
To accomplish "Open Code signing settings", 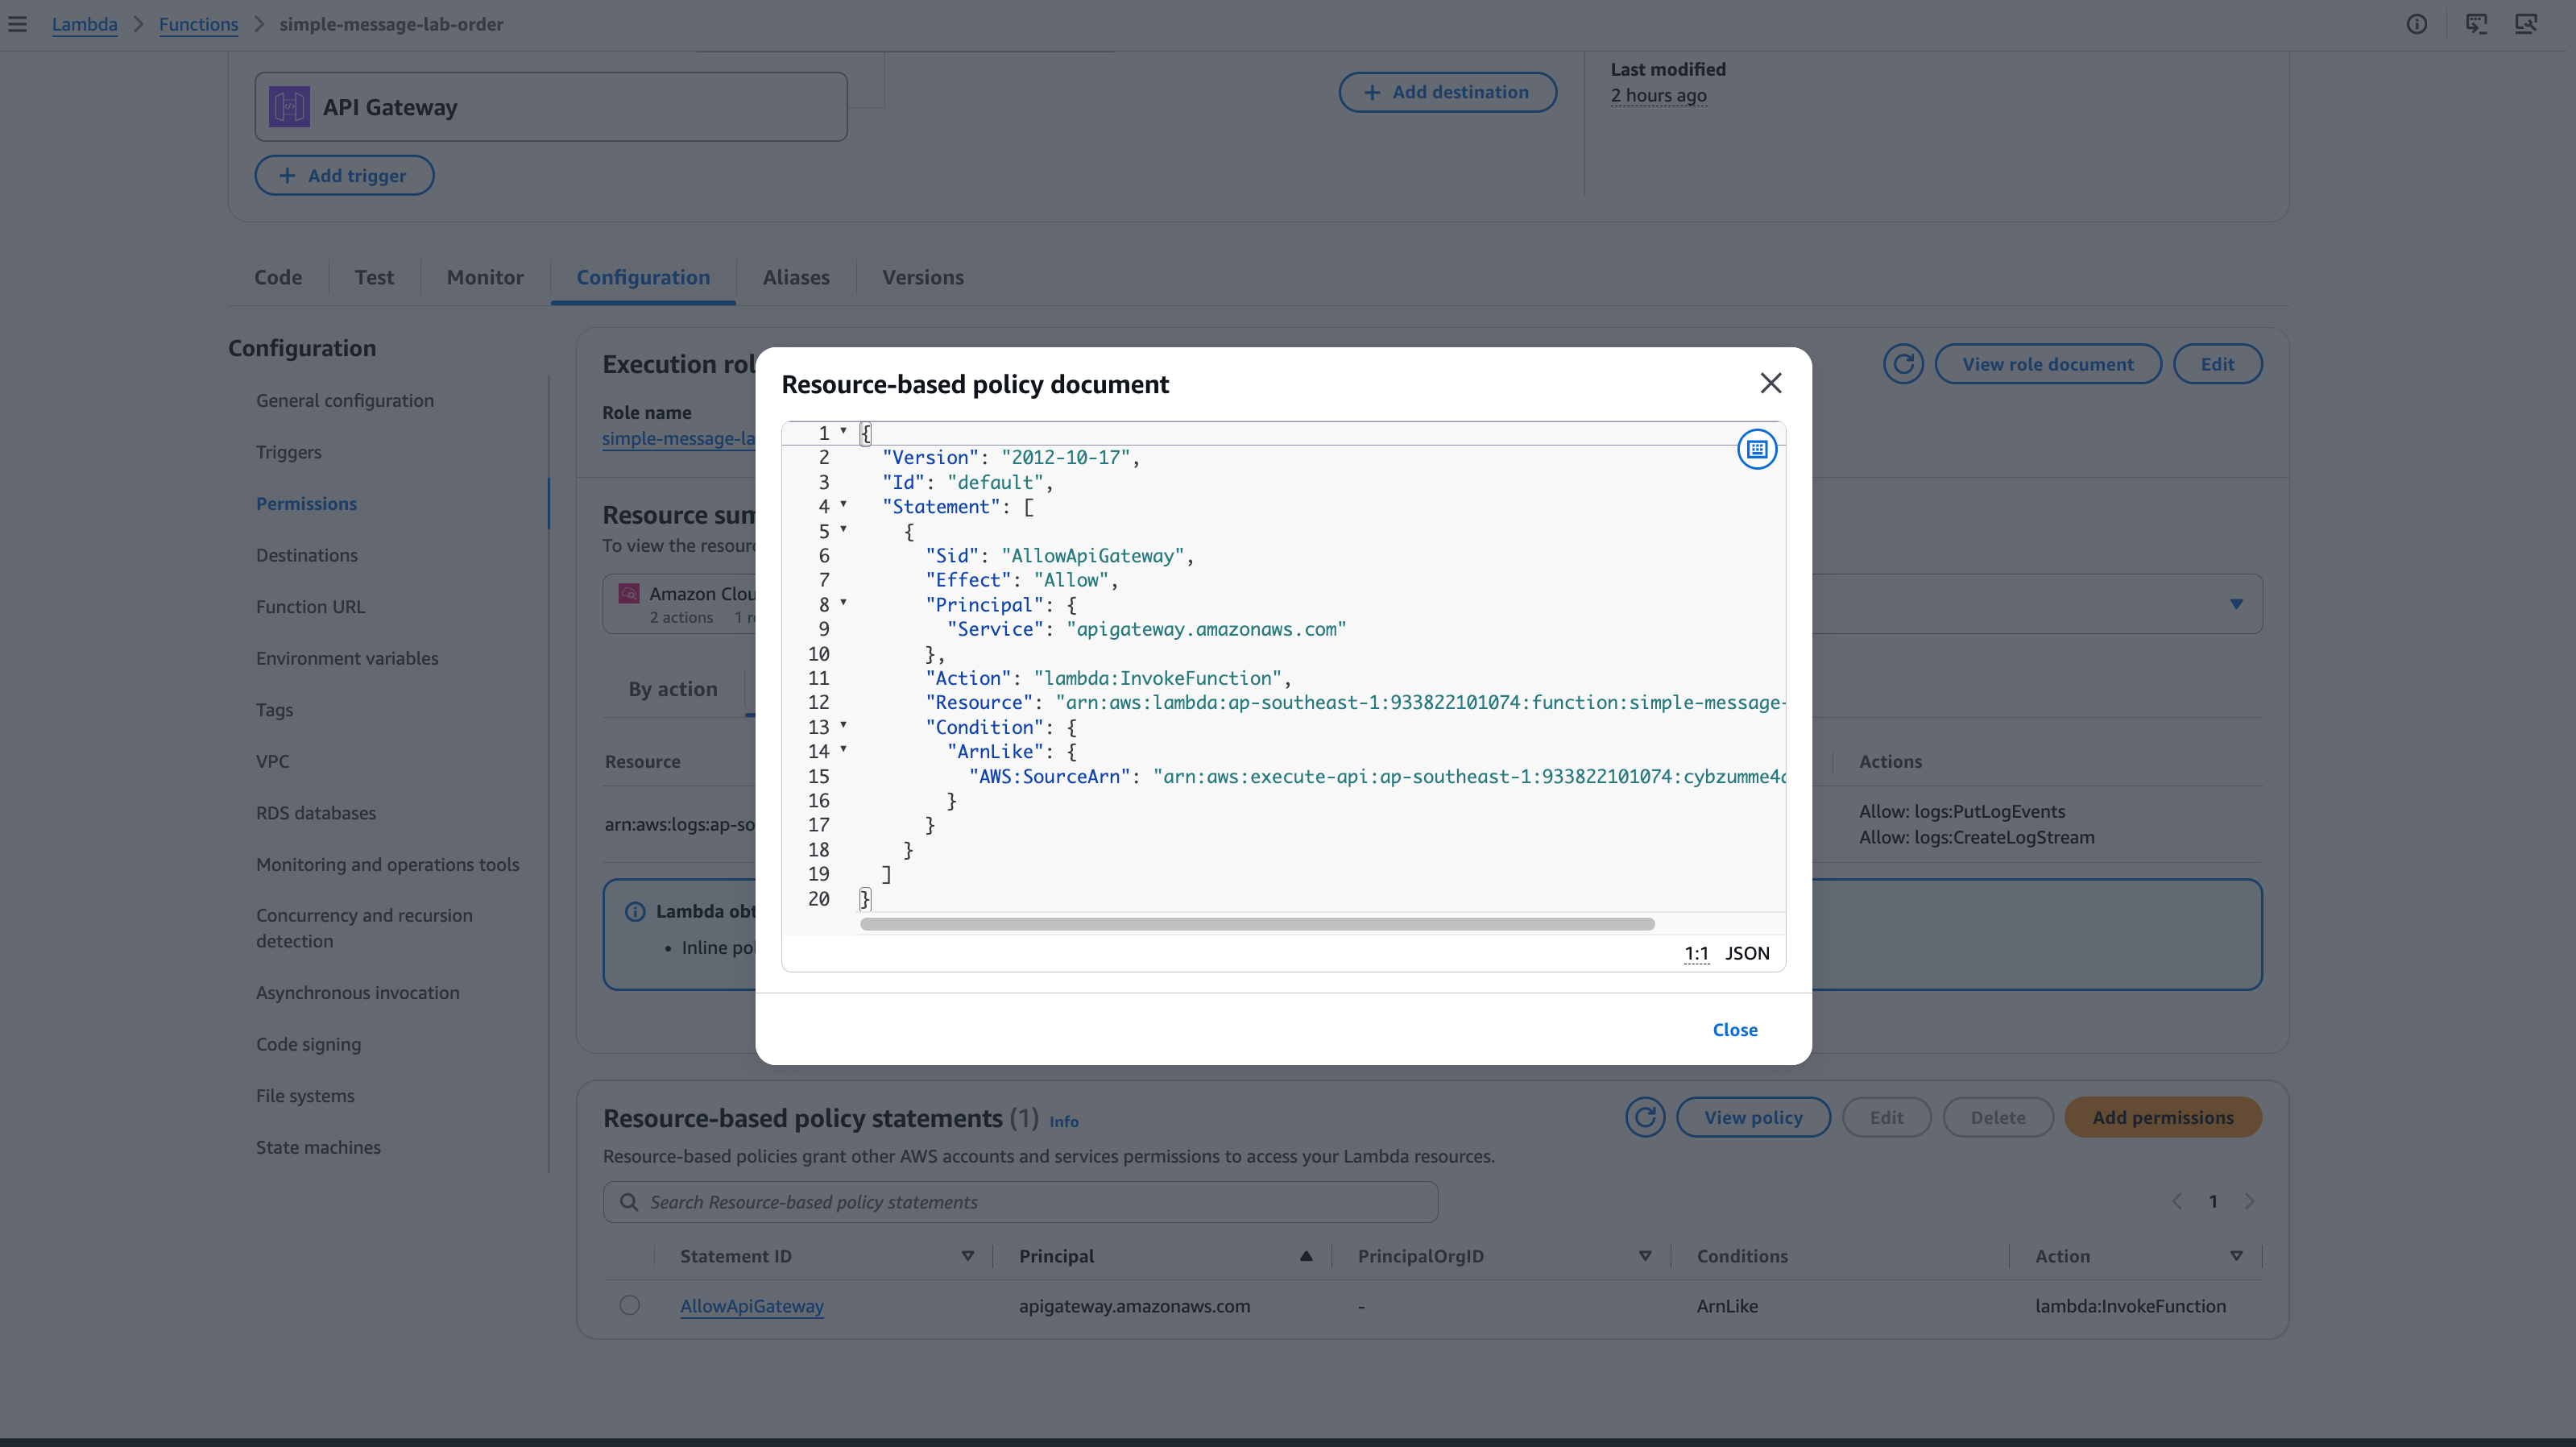I will pyautogui.click(x=308, y=1044).
